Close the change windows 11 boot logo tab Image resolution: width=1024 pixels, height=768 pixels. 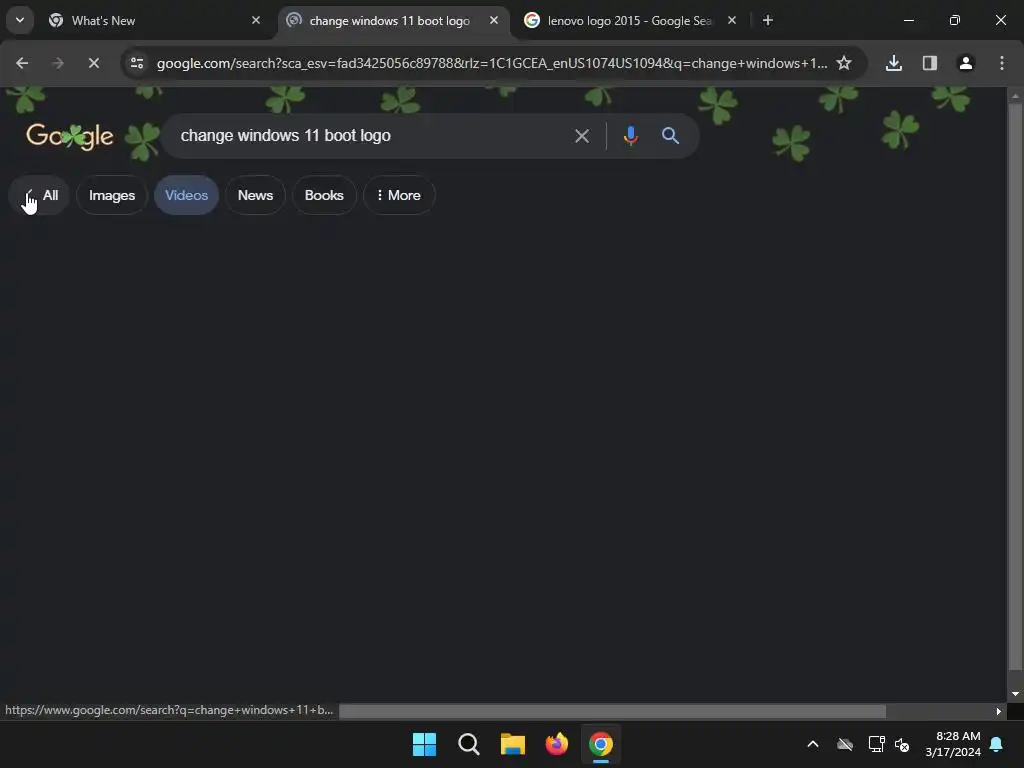click(494, 20)
